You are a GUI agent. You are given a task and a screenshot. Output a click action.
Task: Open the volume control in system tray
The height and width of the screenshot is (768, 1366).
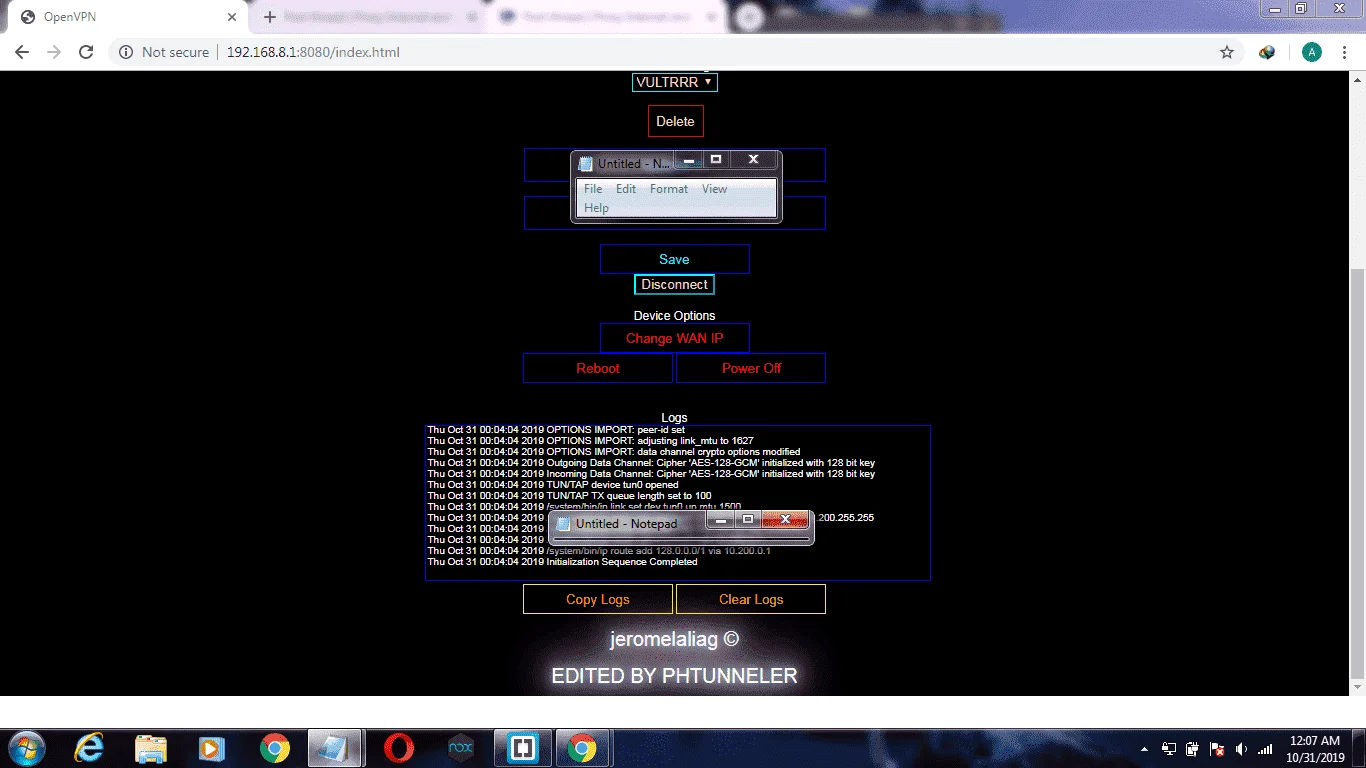(1241, 749)
